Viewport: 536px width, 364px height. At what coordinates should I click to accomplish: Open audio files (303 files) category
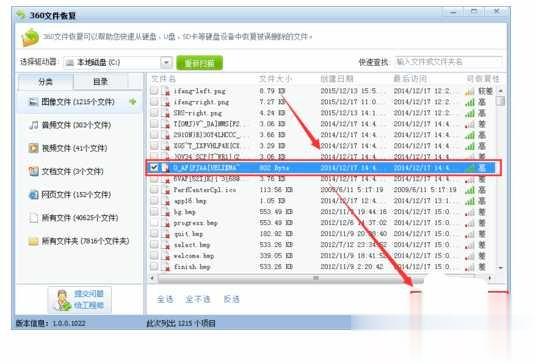coord(78,125)
